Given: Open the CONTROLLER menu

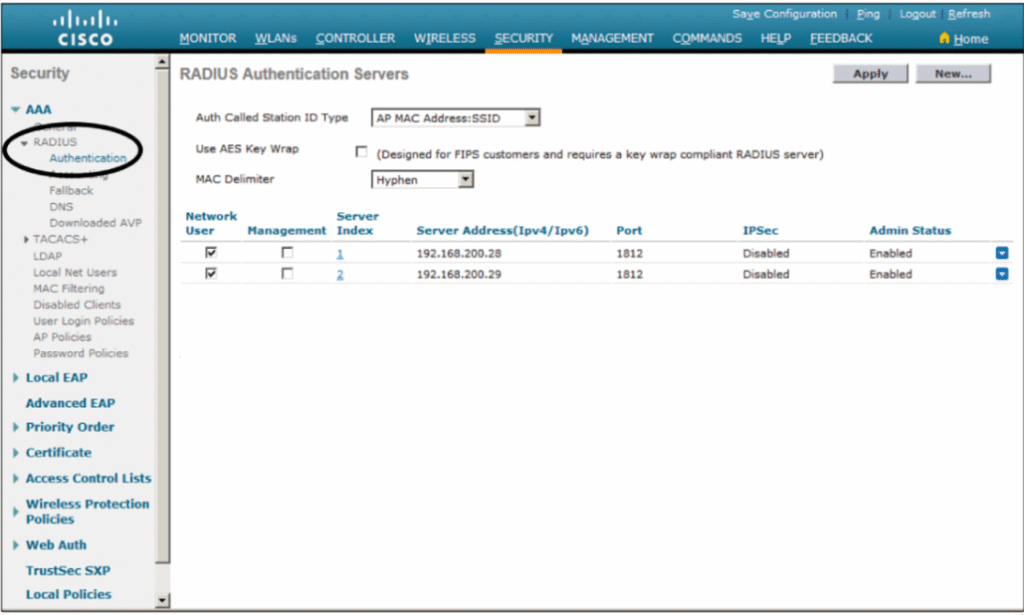Looking at the screenshot, I should click(x=355, y=39).
